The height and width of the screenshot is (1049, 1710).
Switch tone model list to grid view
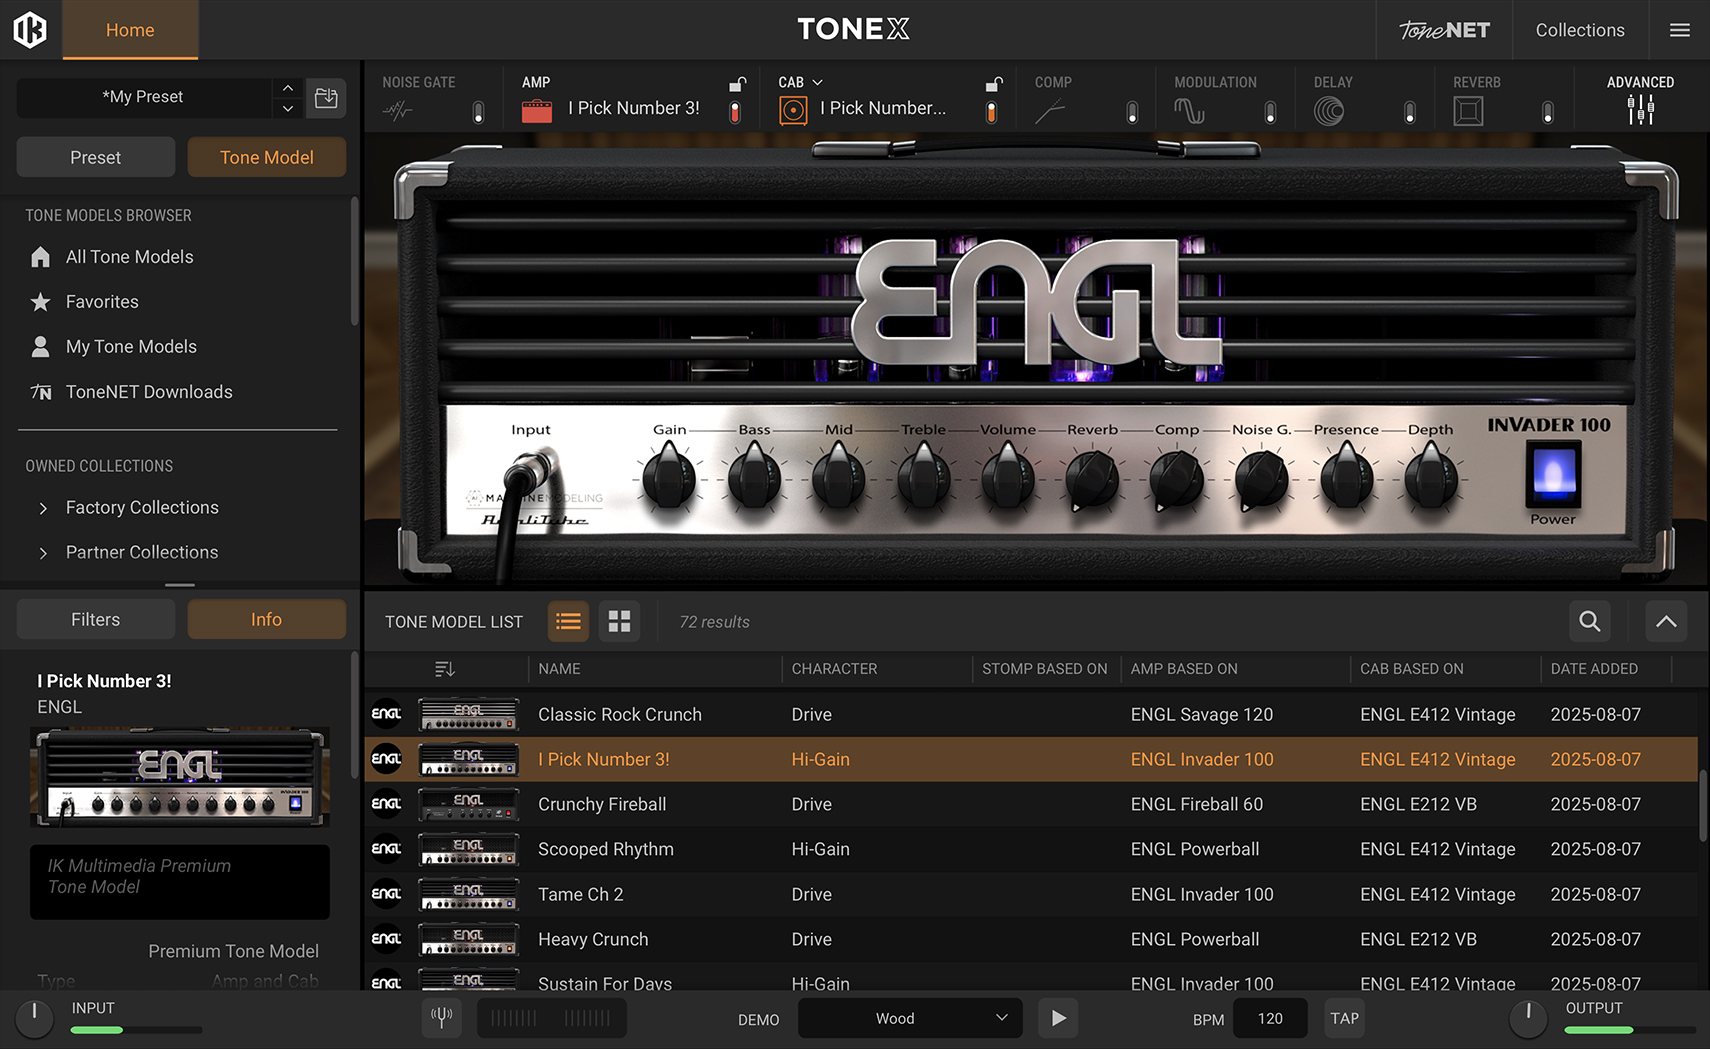[x=619, y=621]
